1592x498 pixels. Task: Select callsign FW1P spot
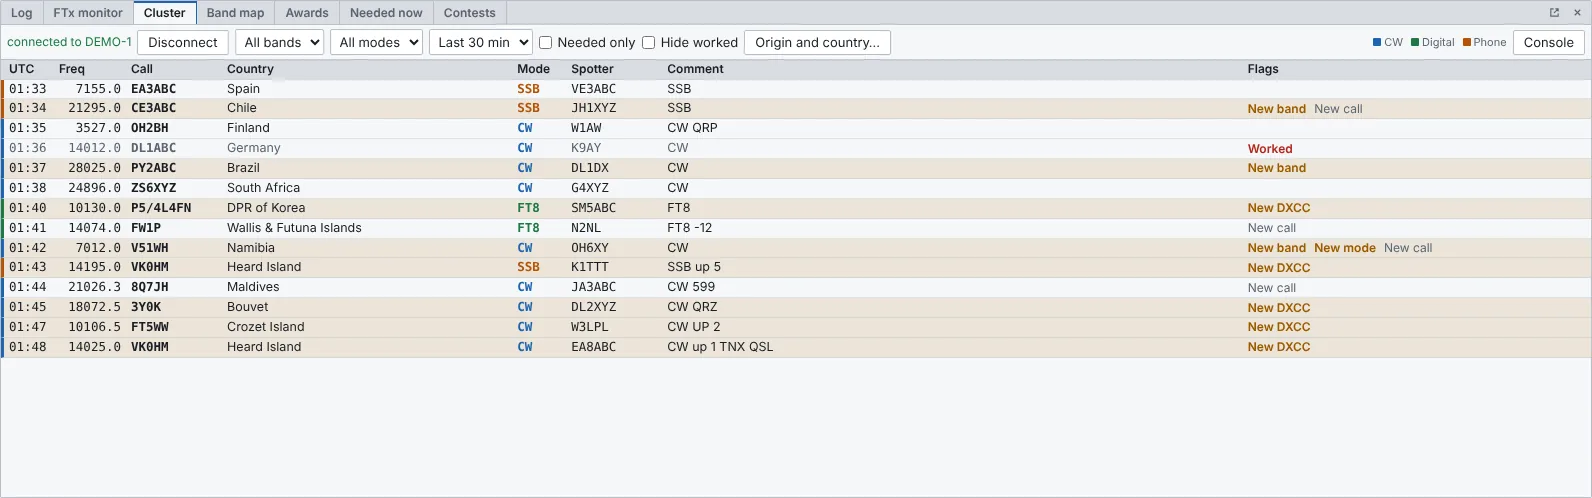coord(146,228)
